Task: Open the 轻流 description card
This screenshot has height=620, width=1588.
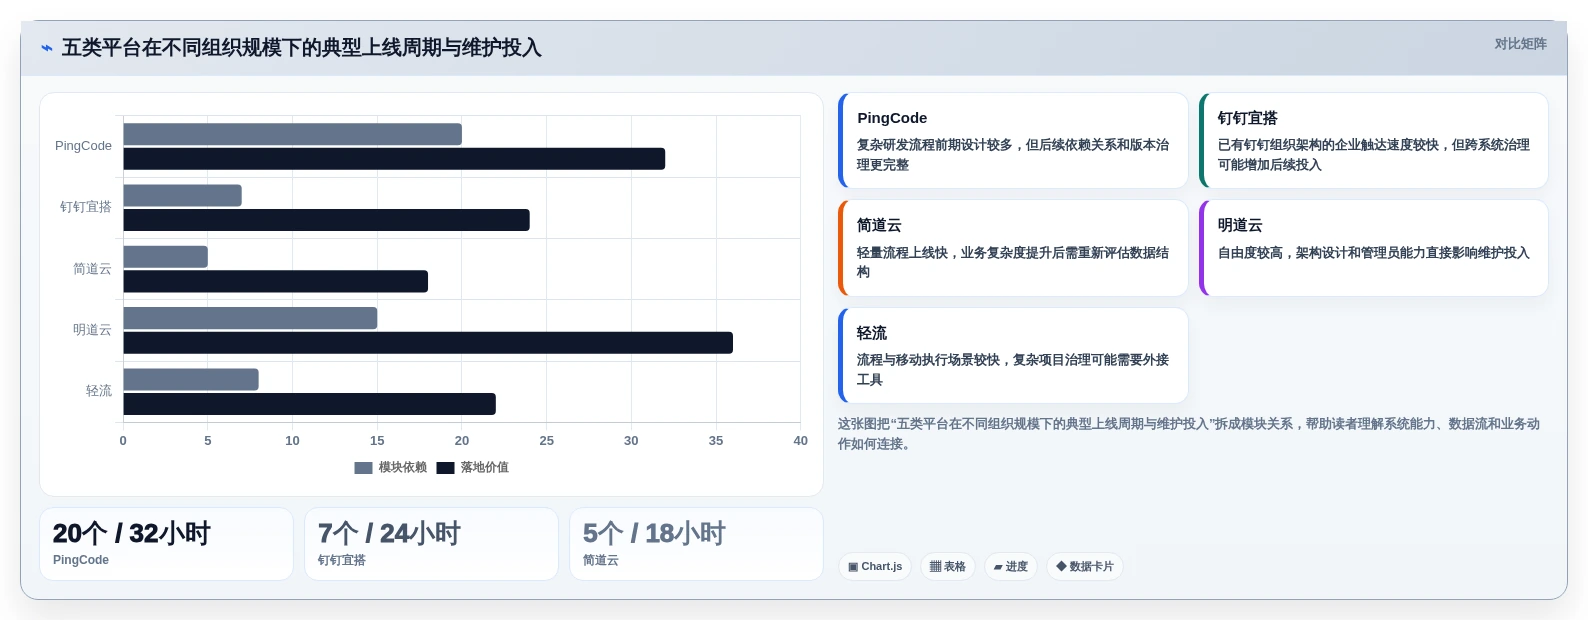Action: point(1013,356)
